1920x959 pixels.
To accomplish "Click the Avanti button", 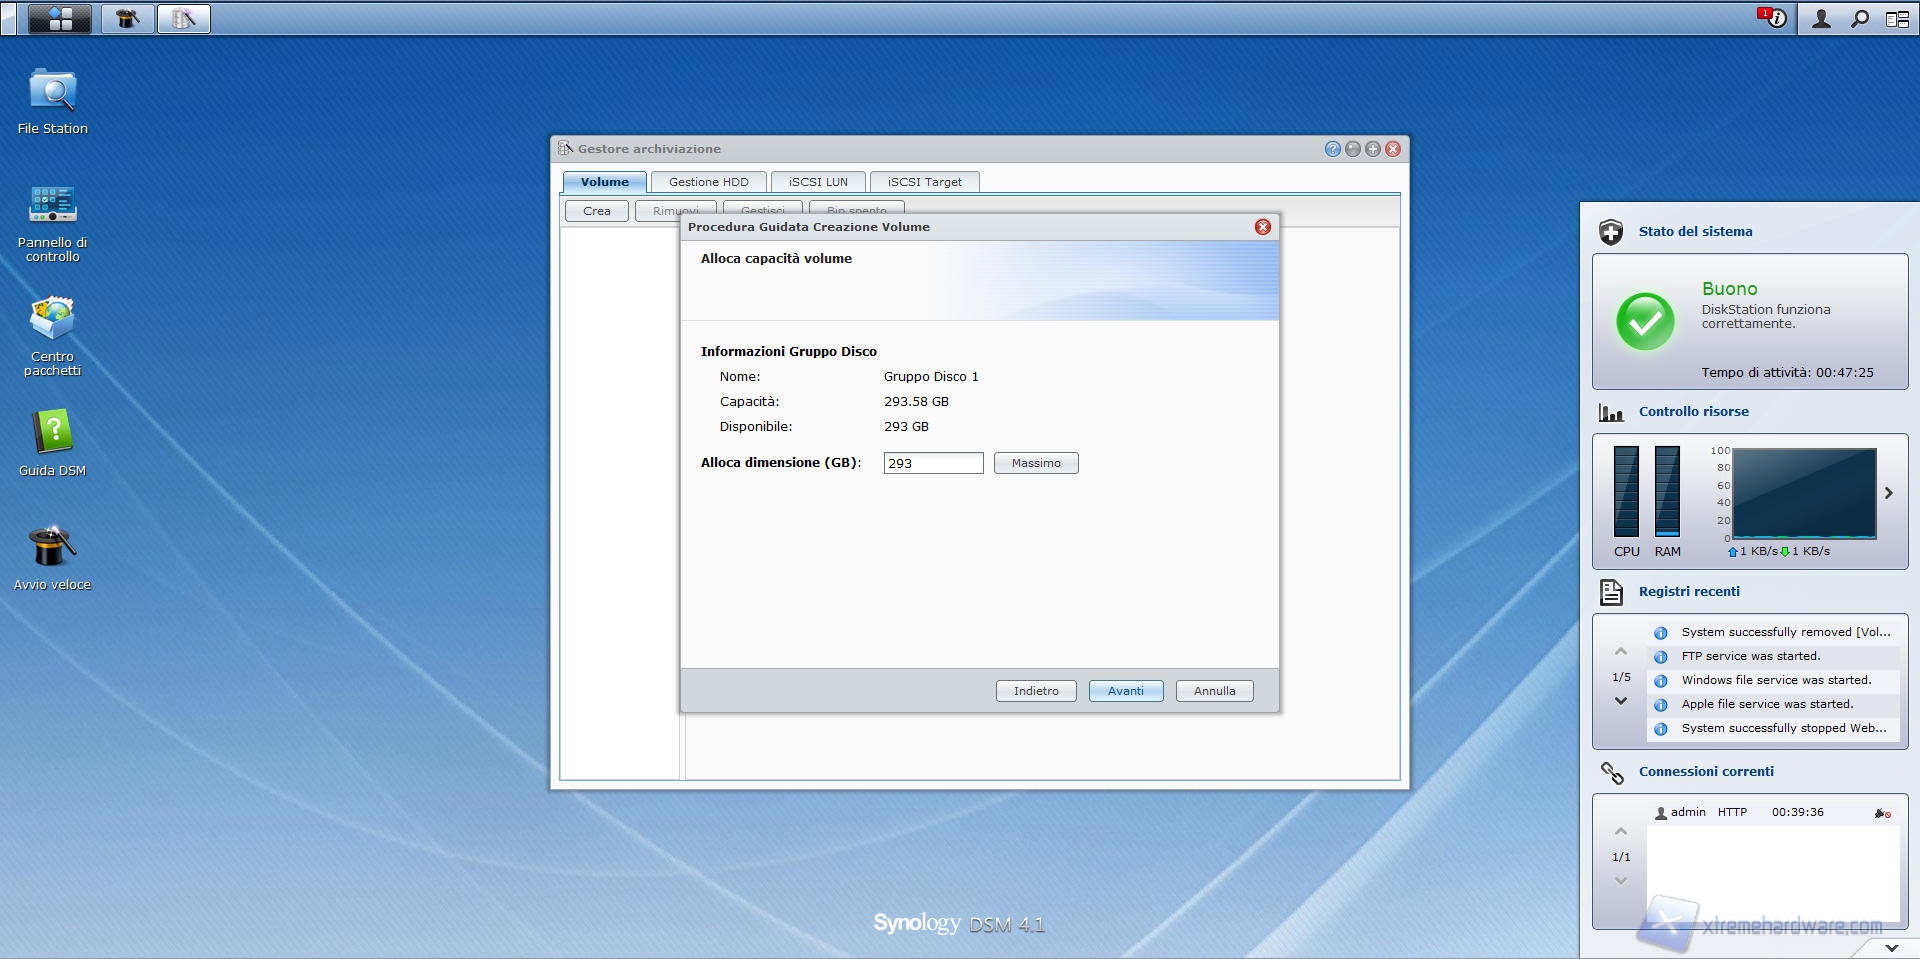I will coord(1125,691).
